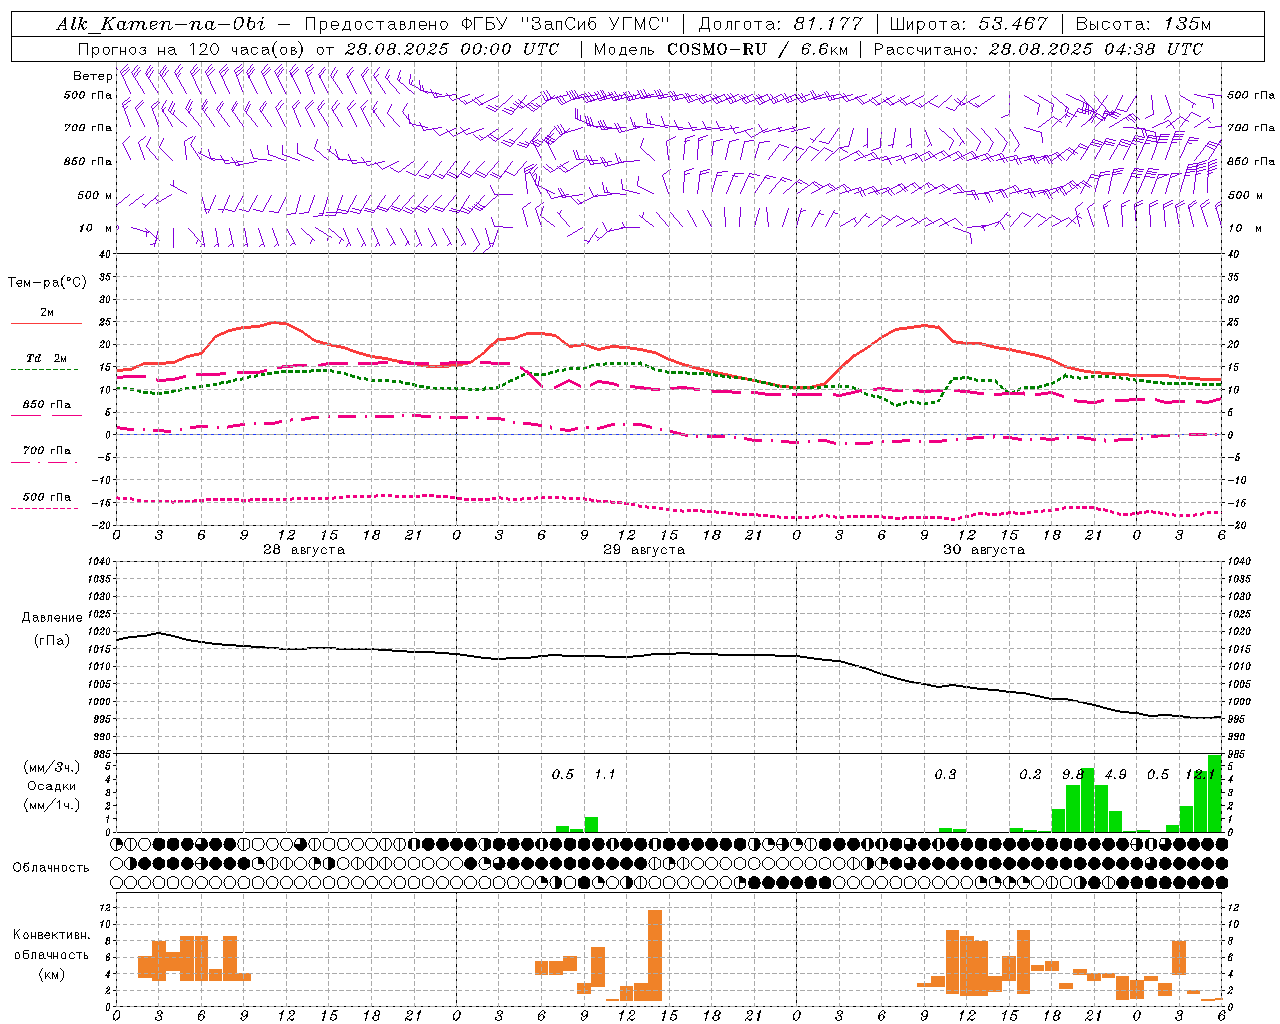Click the date label "28 августа"
This screenshot has height=1024, width=1280.
coord(304,550)
